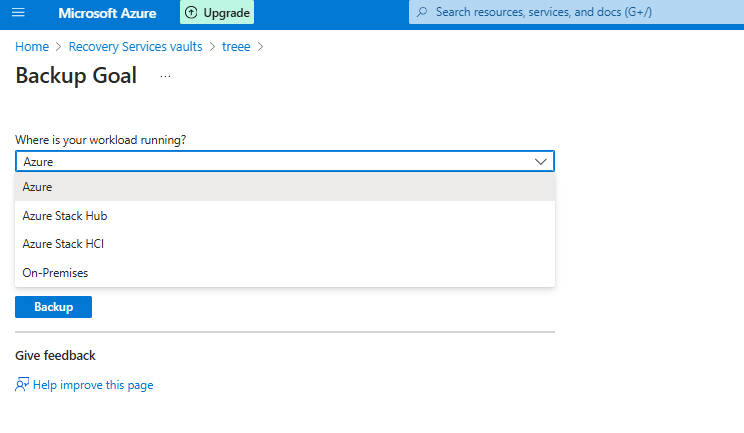Open Help improve this page link
The width and height of the screenshot is (744, 433).
coord(93,385)
